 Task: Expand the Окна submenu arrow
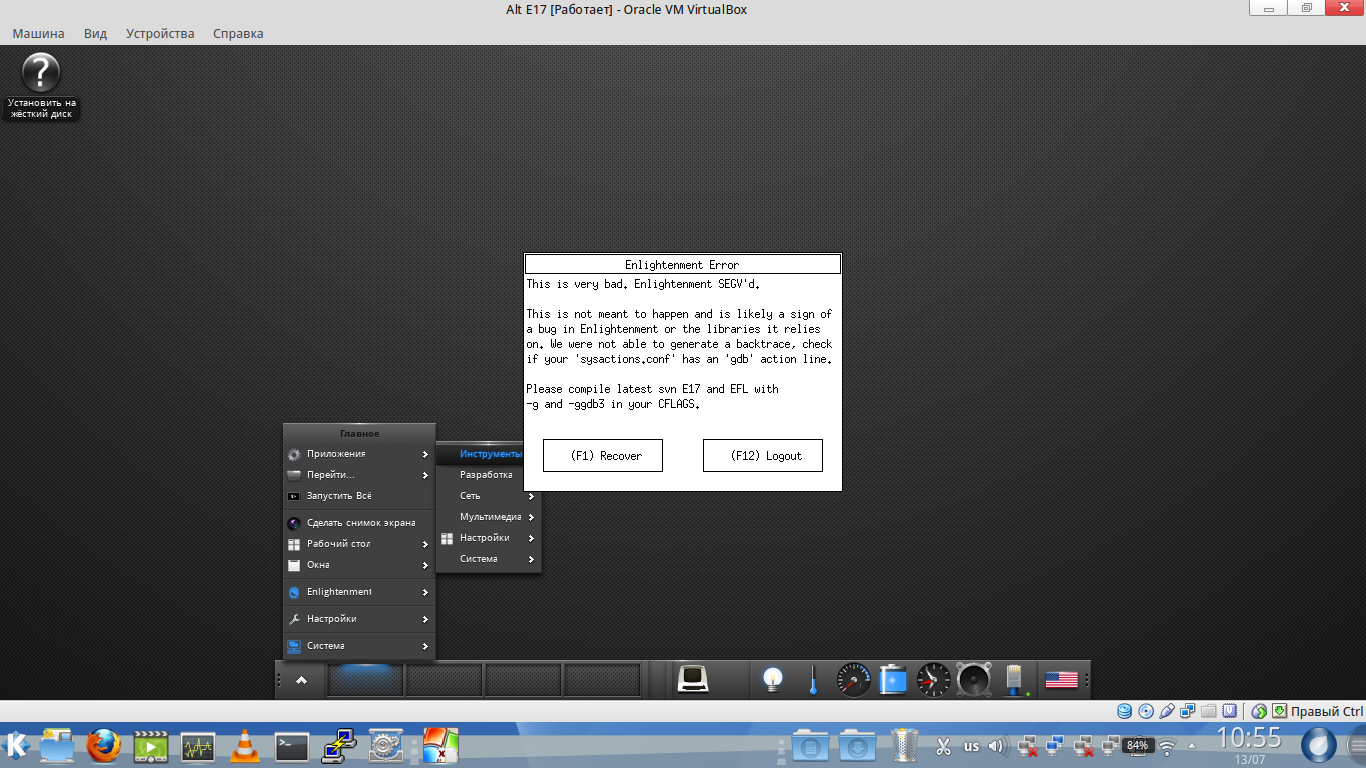426,565
